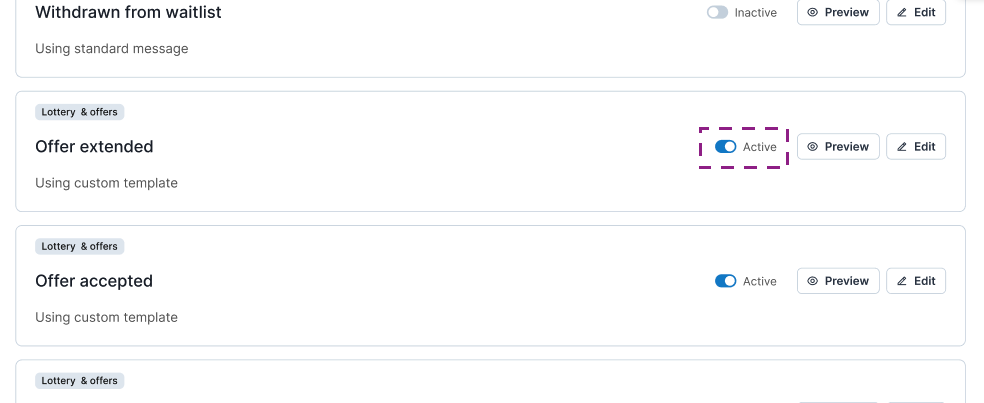Enable the Withdrawn from waitlist toggle switch

717,13
